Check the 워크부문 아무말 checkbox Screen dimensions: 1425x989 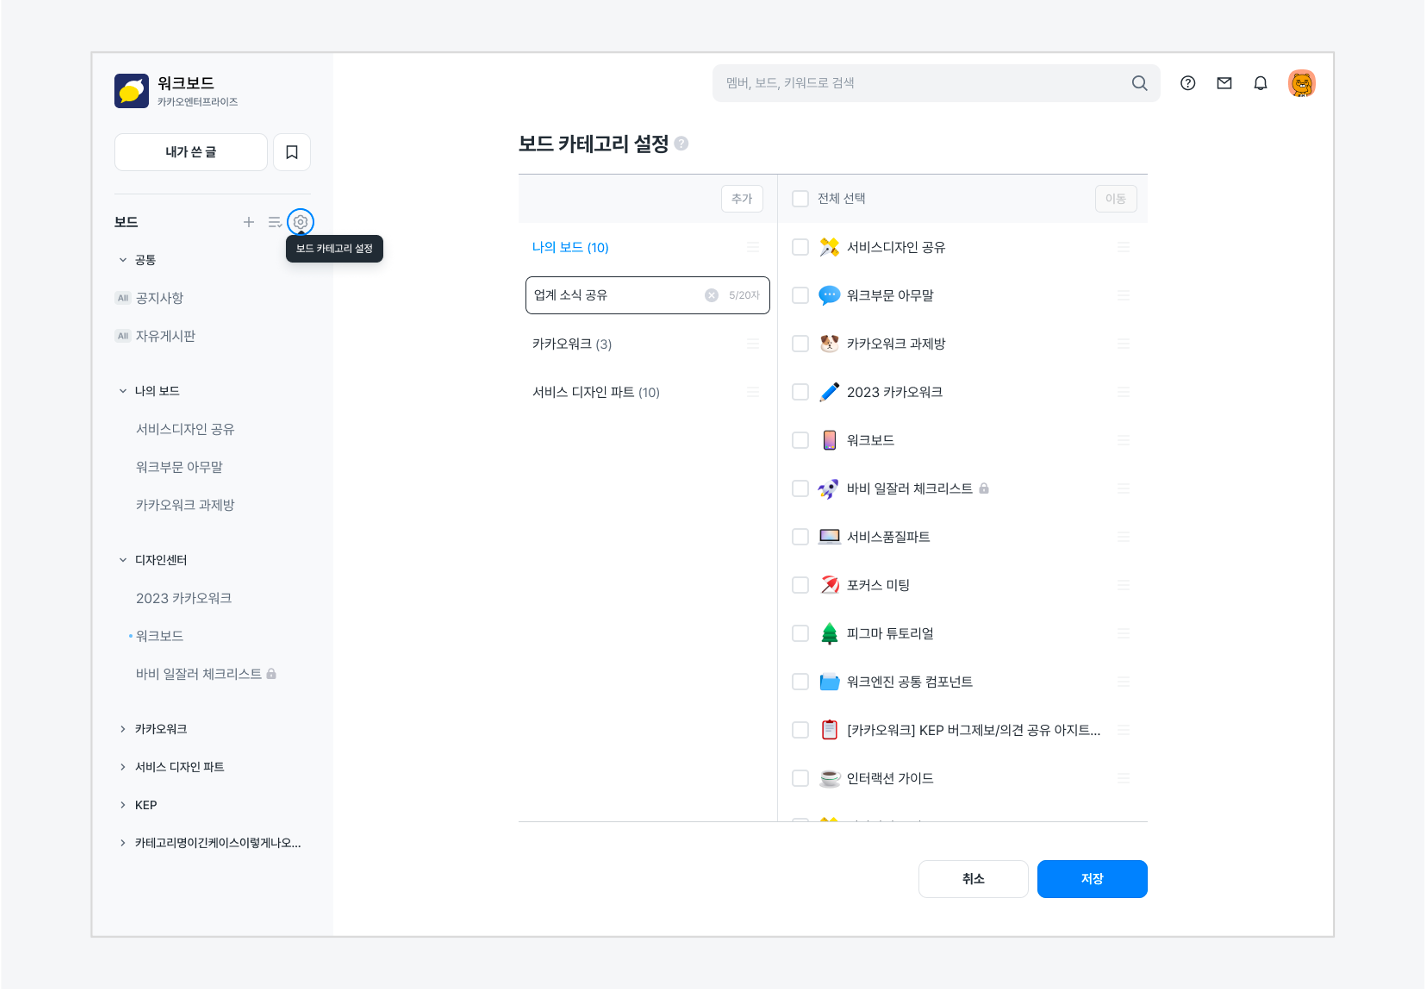(x=800, y=295)
